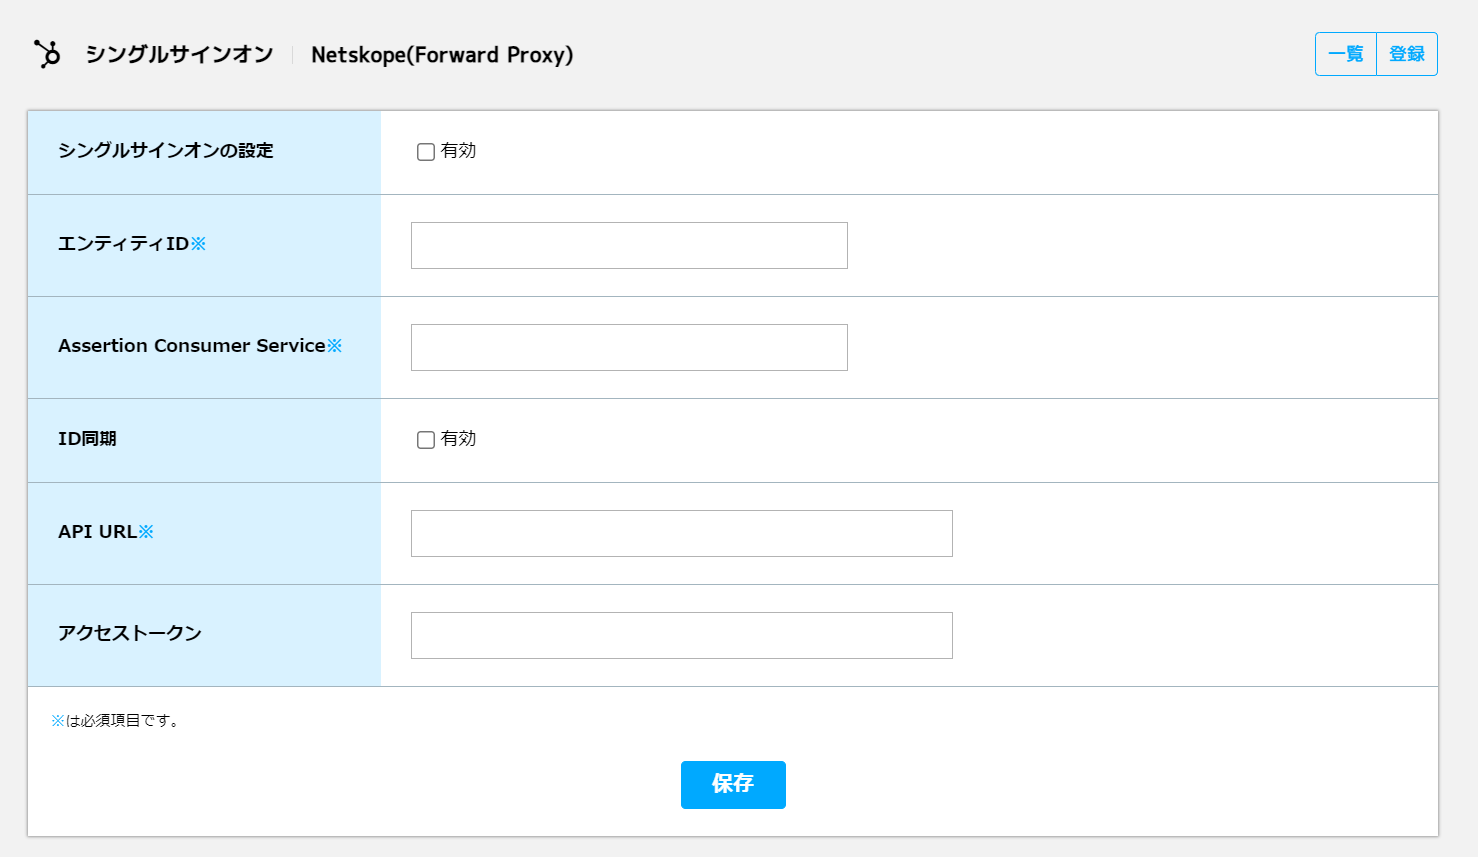Focus the API URL input field

click(x=682, y=533)
